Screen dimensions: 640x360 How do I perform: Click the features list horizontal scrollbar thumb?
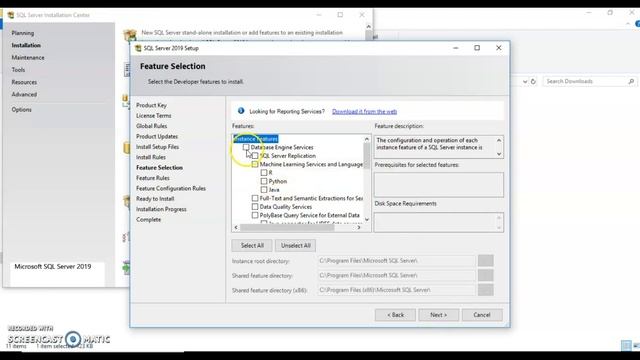(x=287, y=227)
